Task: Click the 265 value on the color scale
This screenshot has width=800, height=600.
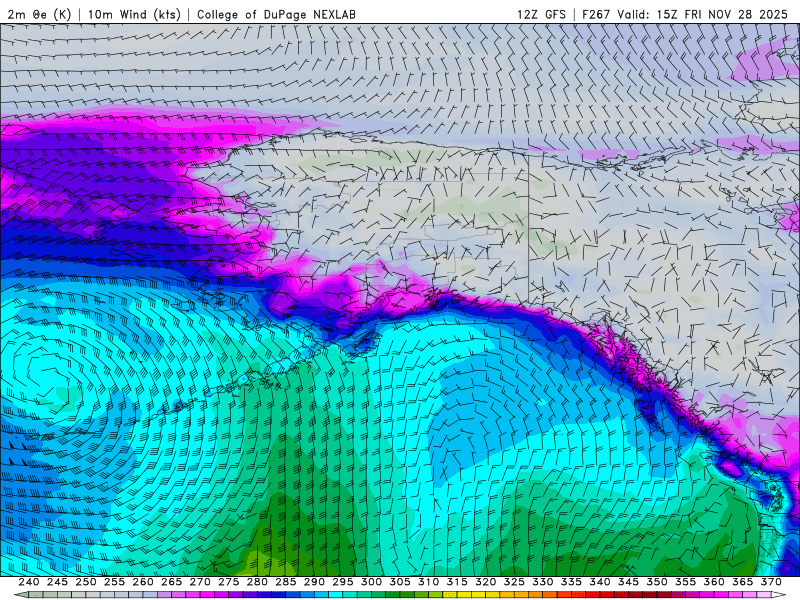Action: [x=171, y=582]
